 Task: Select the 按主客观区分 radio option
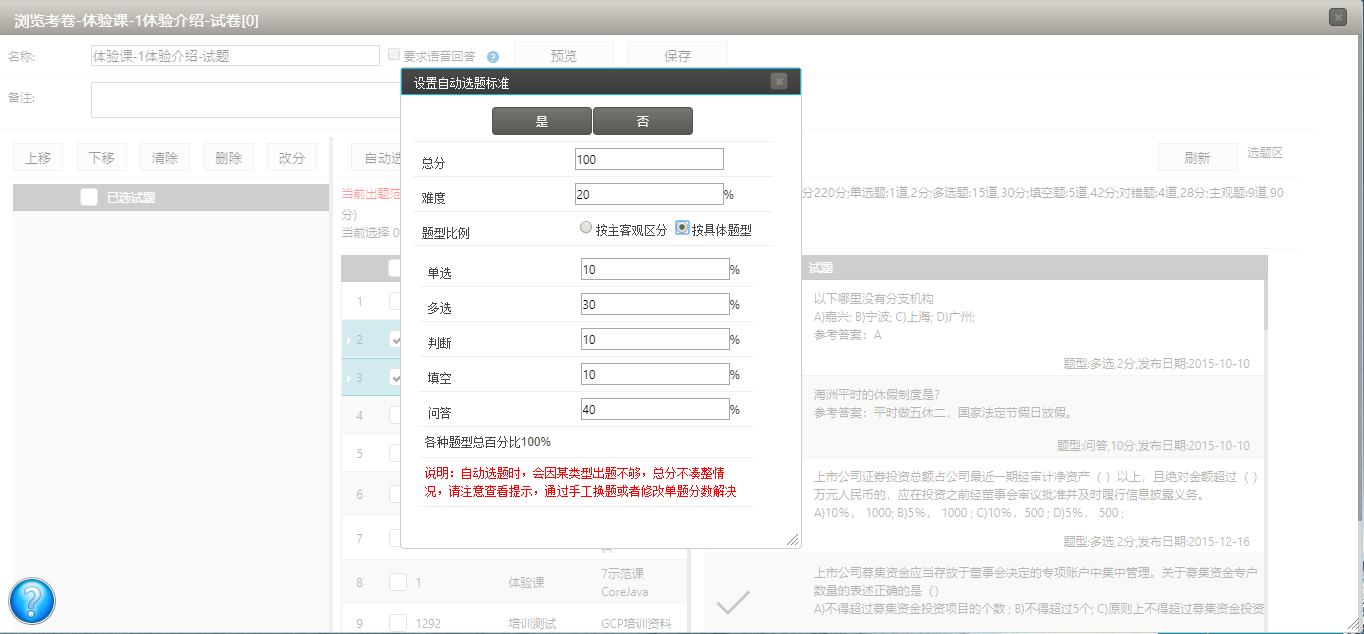[x=586, y=228]
